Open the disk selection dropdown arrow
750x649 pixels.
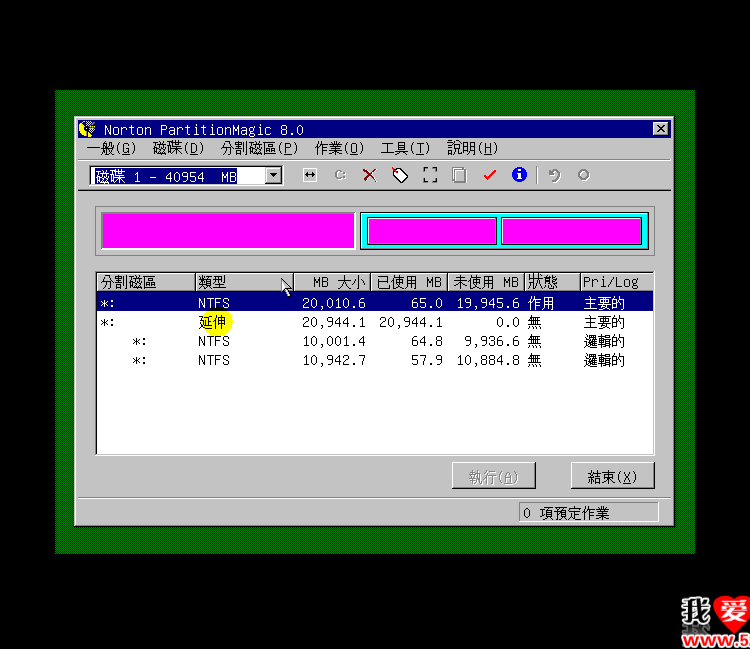(274, 176)
